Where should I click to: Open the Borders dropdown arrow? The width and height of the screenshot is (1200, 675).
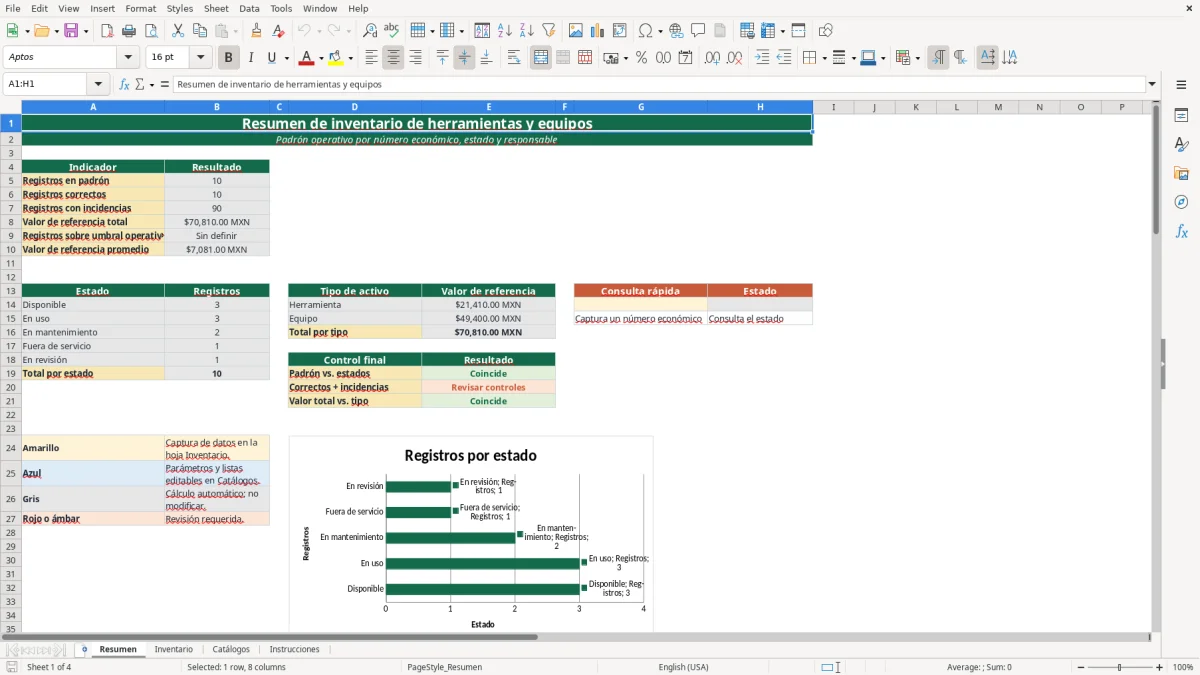pos(823,58)
